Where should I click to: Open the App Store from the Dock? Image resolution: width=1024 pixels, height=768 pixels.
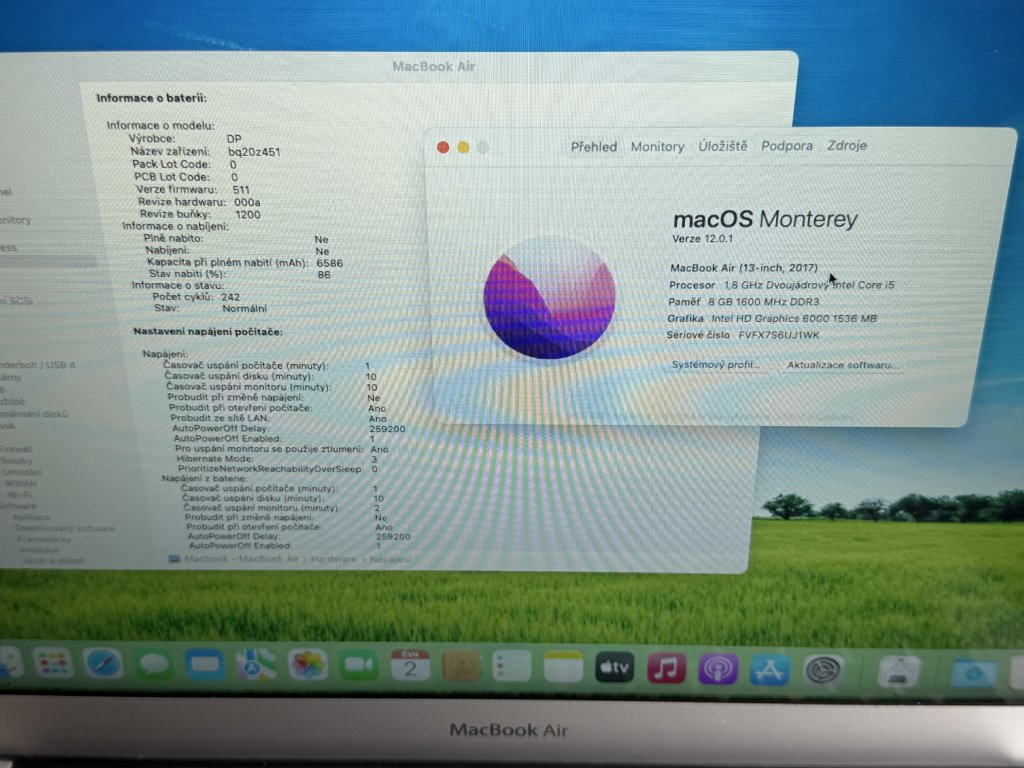pyautogui.click(x=770, y=670)
